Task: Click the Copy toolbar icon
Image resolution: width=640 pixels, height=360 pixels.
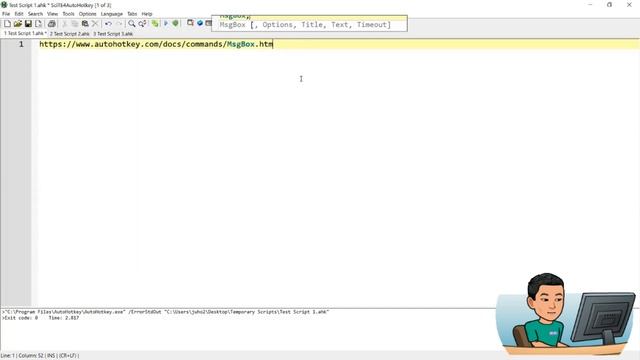Action: pos(75,24)
